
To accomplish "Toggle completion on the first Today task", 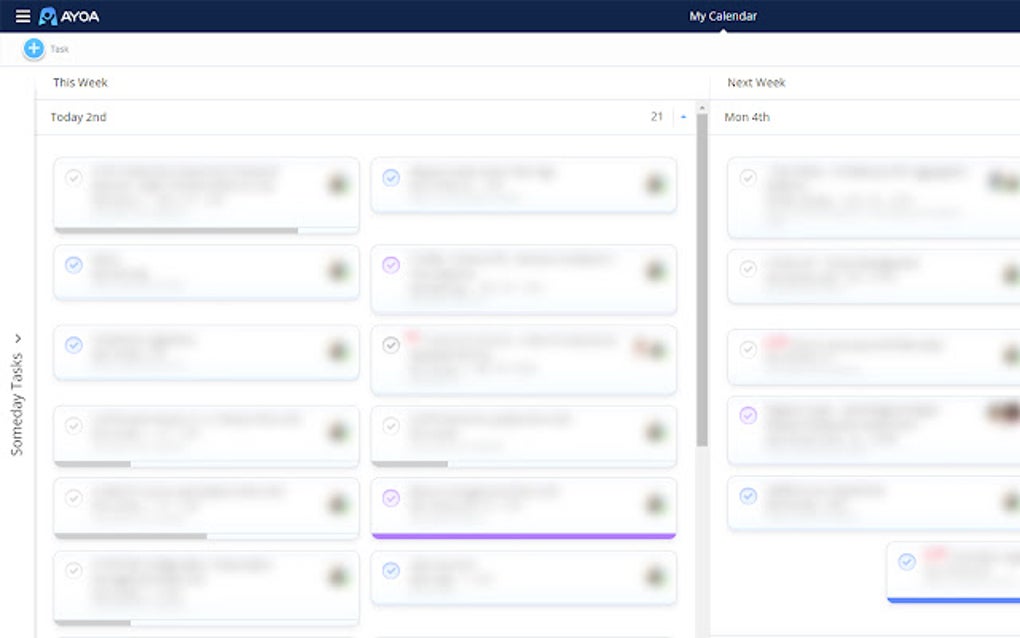I will point(73,178).
